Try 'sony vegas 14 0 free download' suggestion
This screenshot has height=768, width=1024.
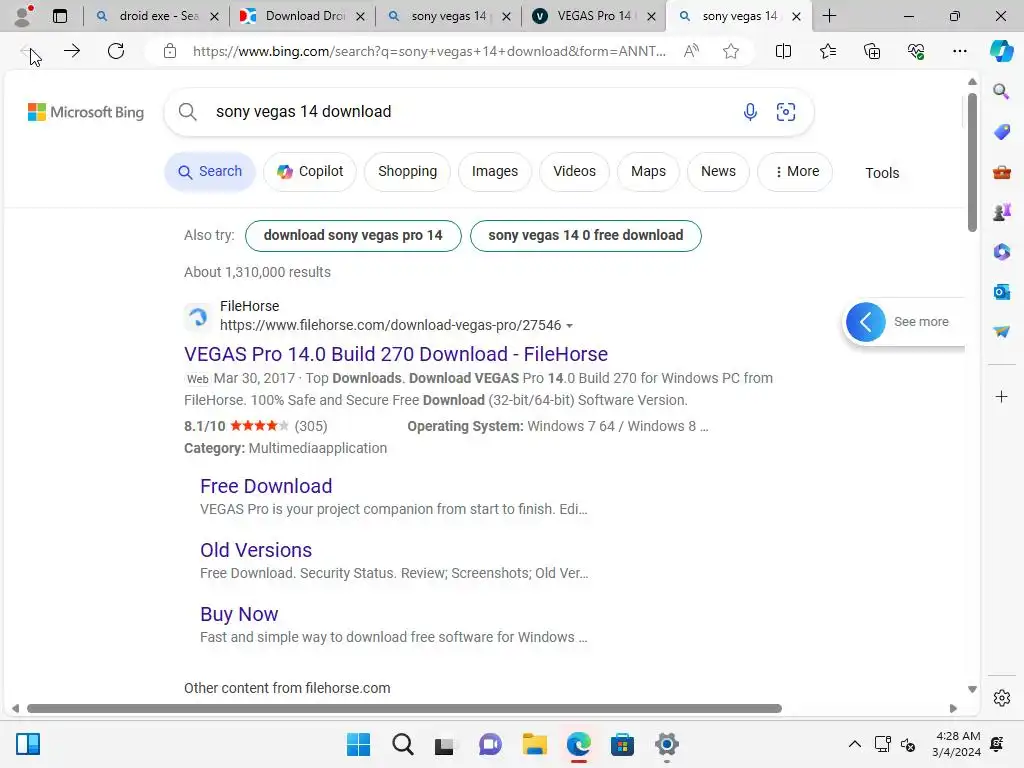(586, 236)
